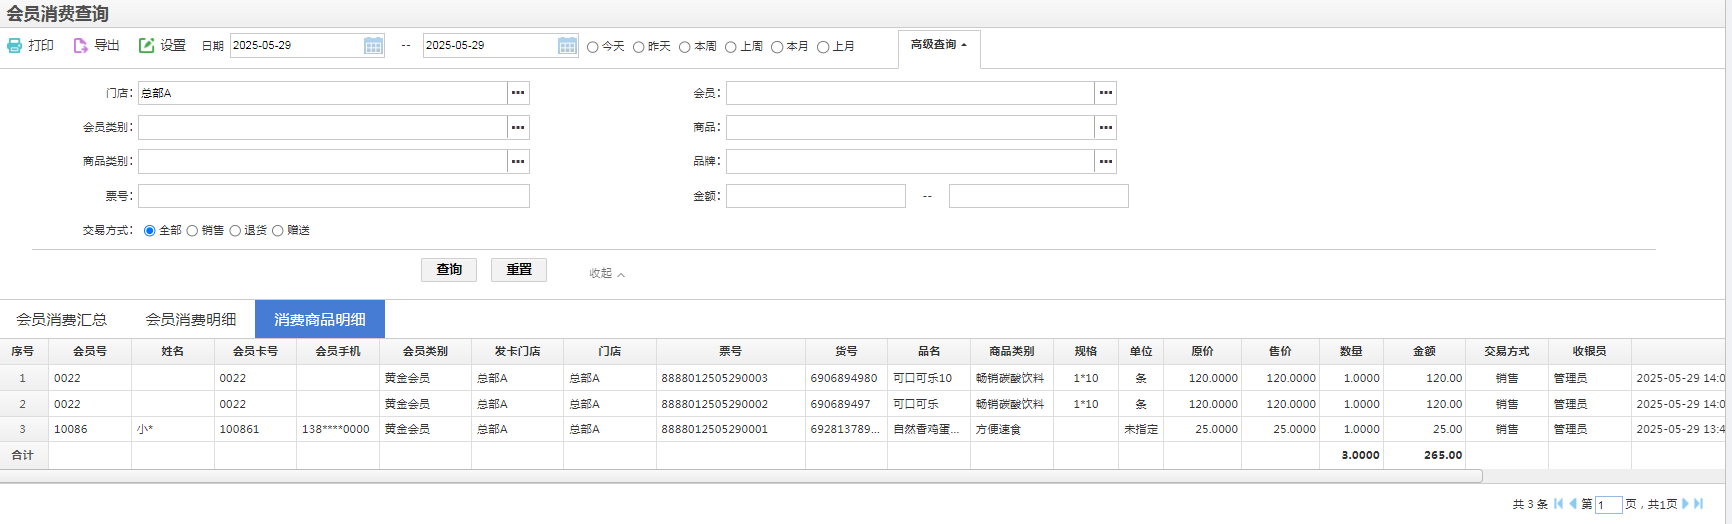The width and height of the screenshot is (1732, 524).
Task: Switch to 会员消费明细 tab
Action: tap(191, 319)
